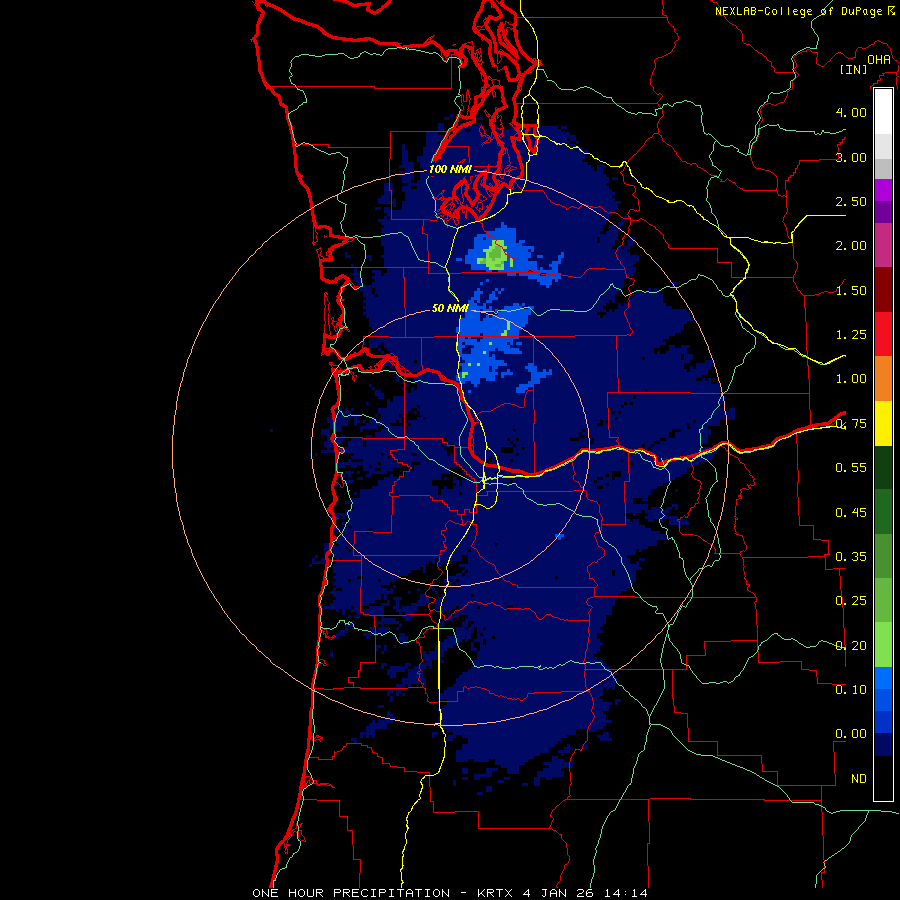The height and width of the screenshot is (900, 900).
Task: Click the 0.00 legend value
Action: coord(851,734)
